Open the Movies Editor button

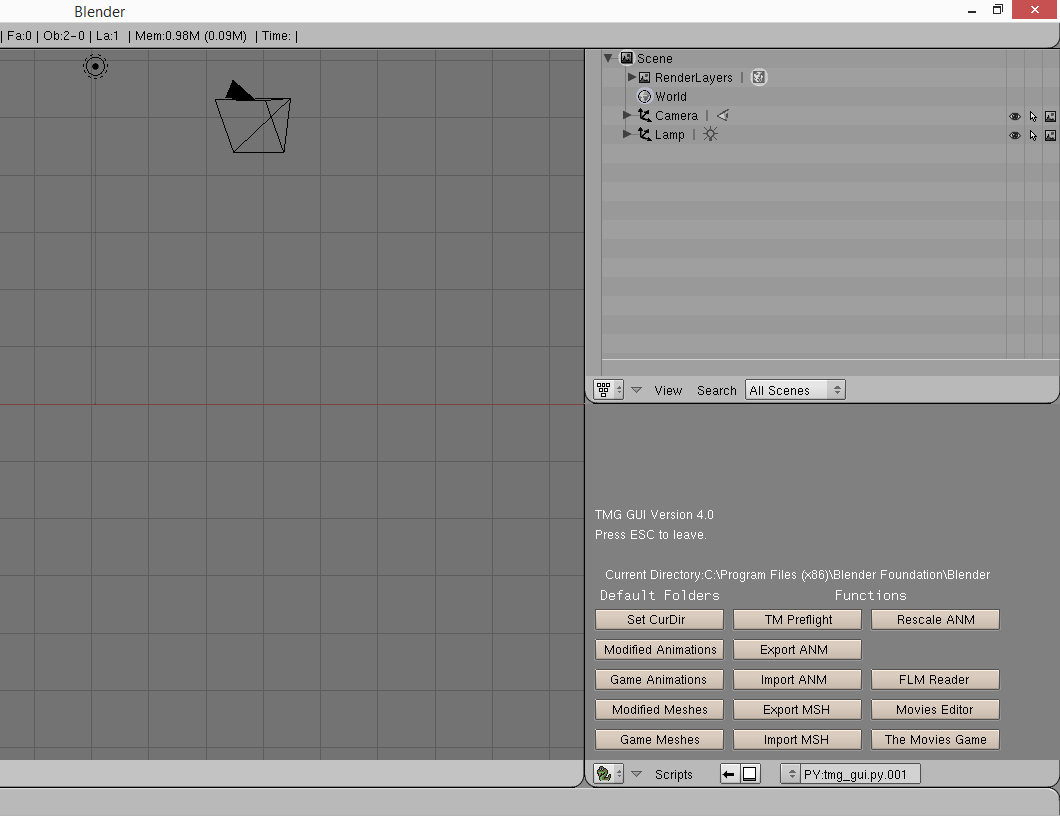(935, 710)
